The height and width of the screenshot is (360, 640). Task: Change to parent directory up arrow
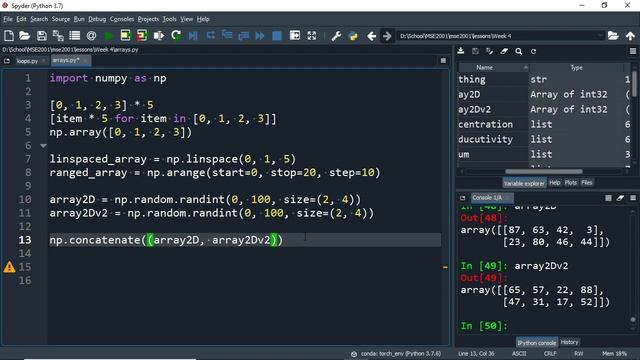coord(630,36)
